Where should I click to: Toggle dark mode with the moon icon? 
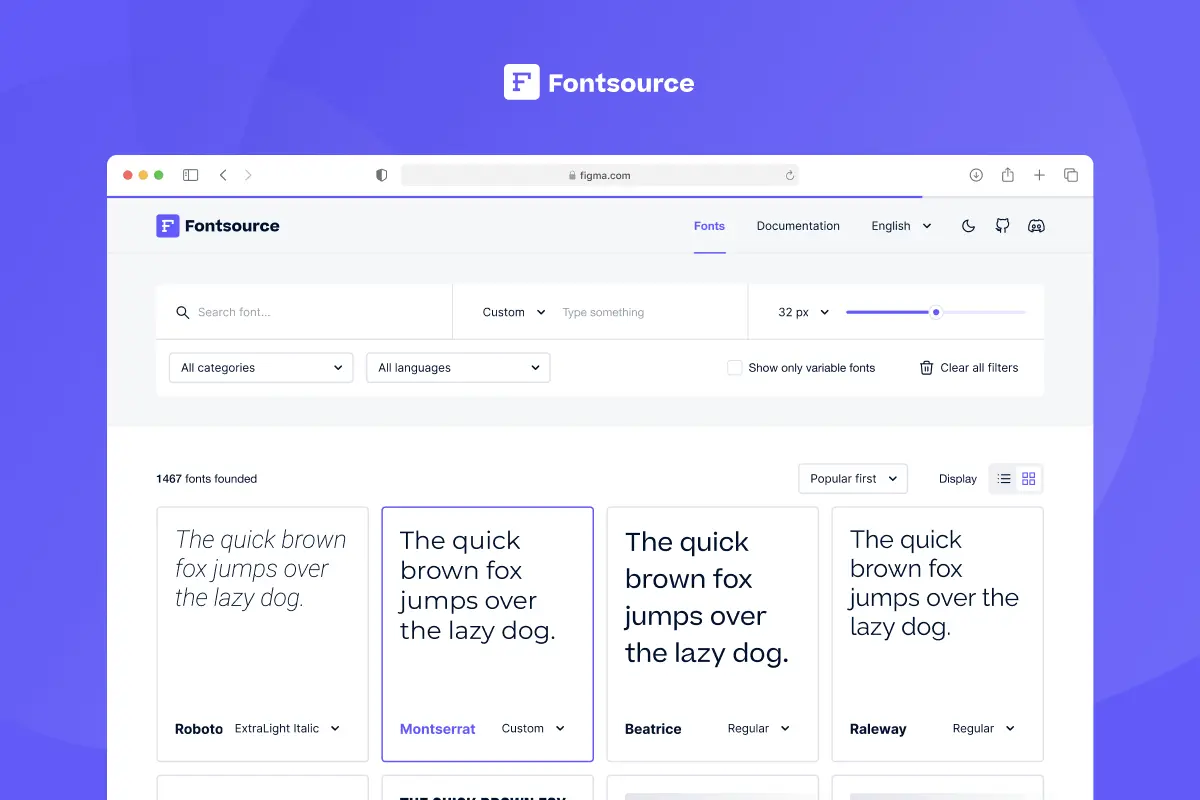point(967,225)
